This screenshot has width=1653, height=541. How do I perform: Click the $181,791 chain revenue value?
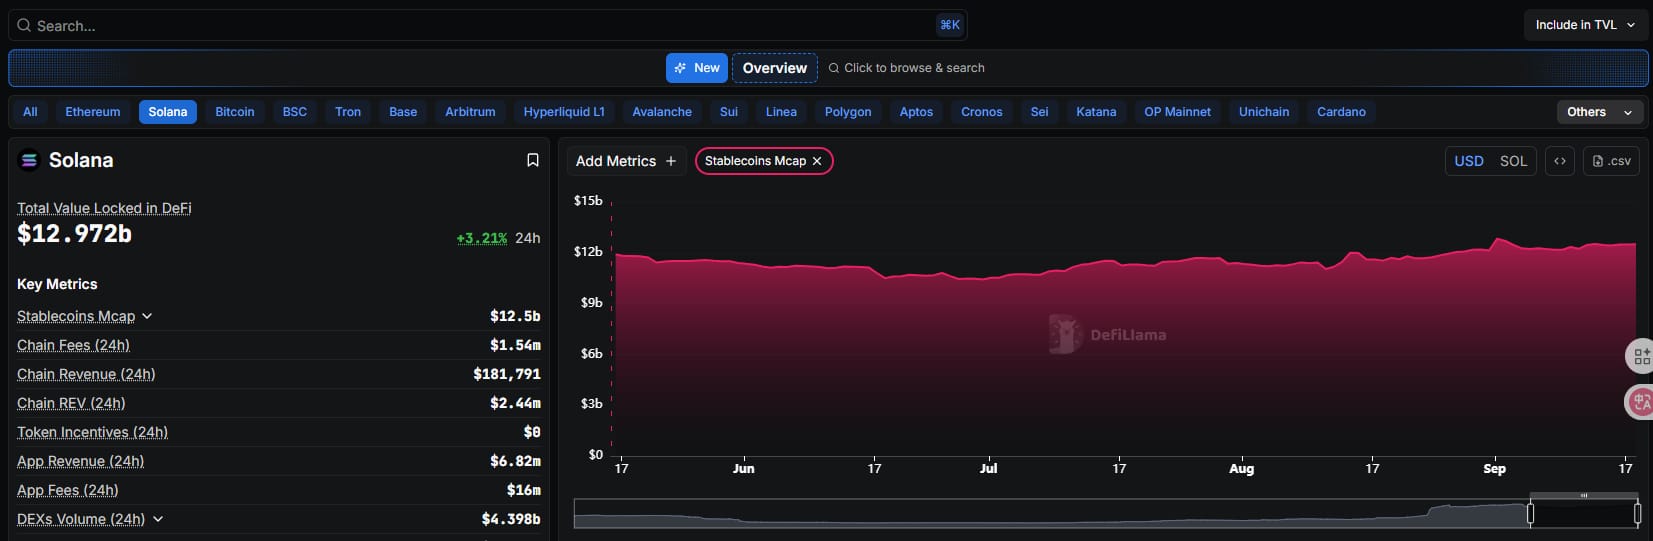[507, 374]
